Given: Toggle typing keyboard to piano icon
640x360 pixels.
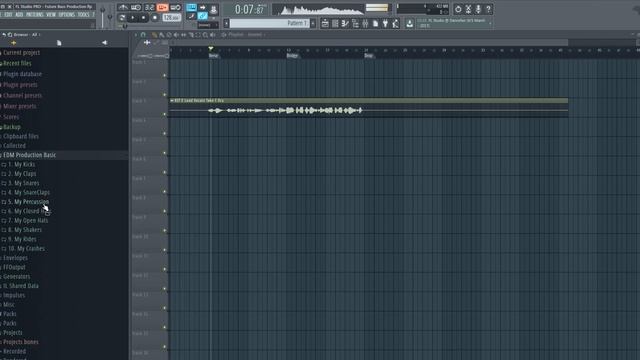Looking at the screenshot, I should 191,7.
